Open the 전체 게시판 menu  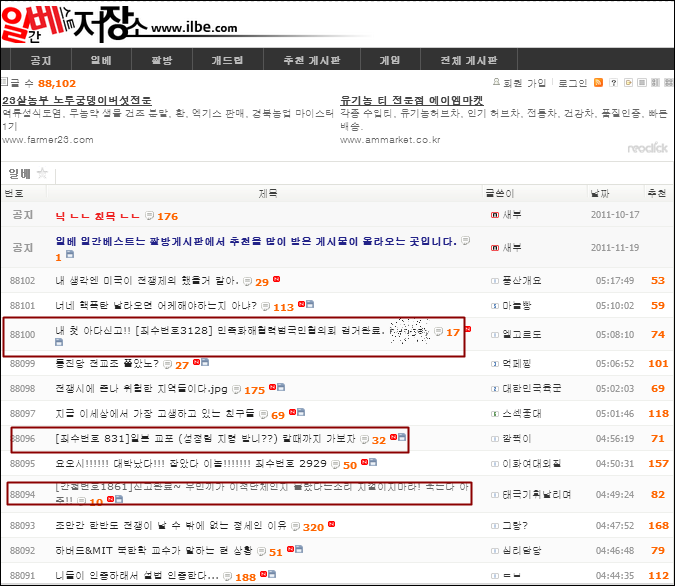[x=468, y=60]
